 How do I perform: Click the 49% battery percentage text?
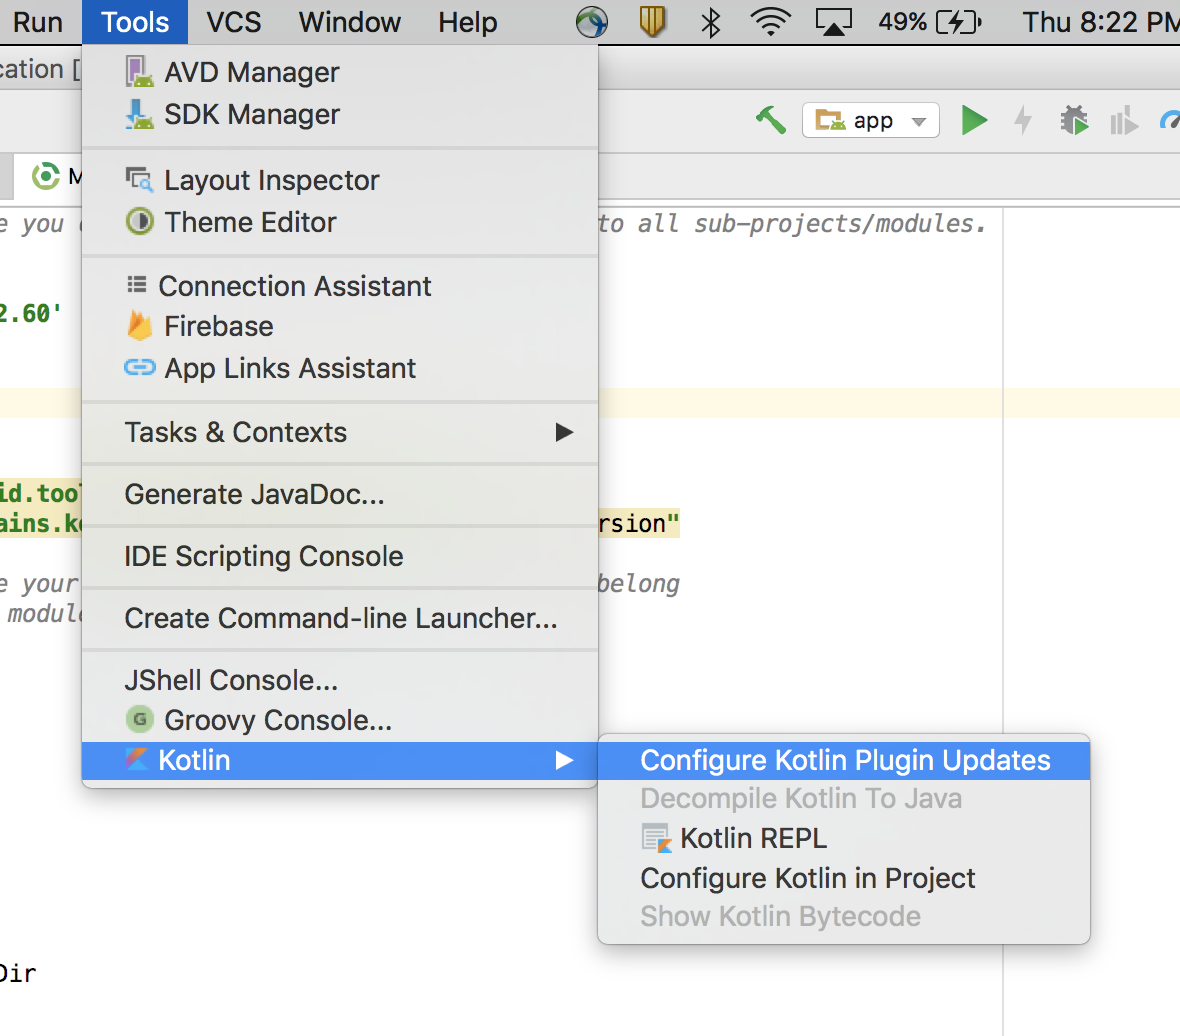(x=902, y=23)
